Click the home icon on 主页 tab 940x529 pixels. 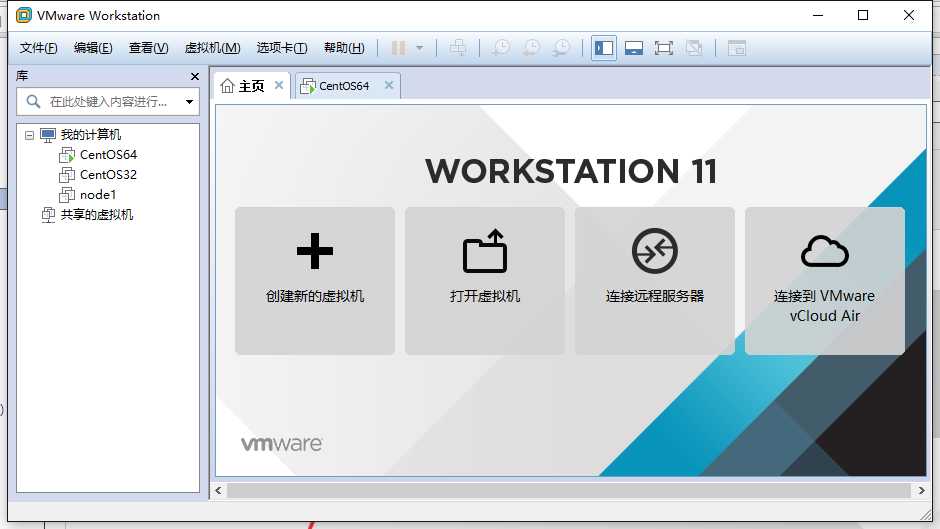(x=227, y=86)
